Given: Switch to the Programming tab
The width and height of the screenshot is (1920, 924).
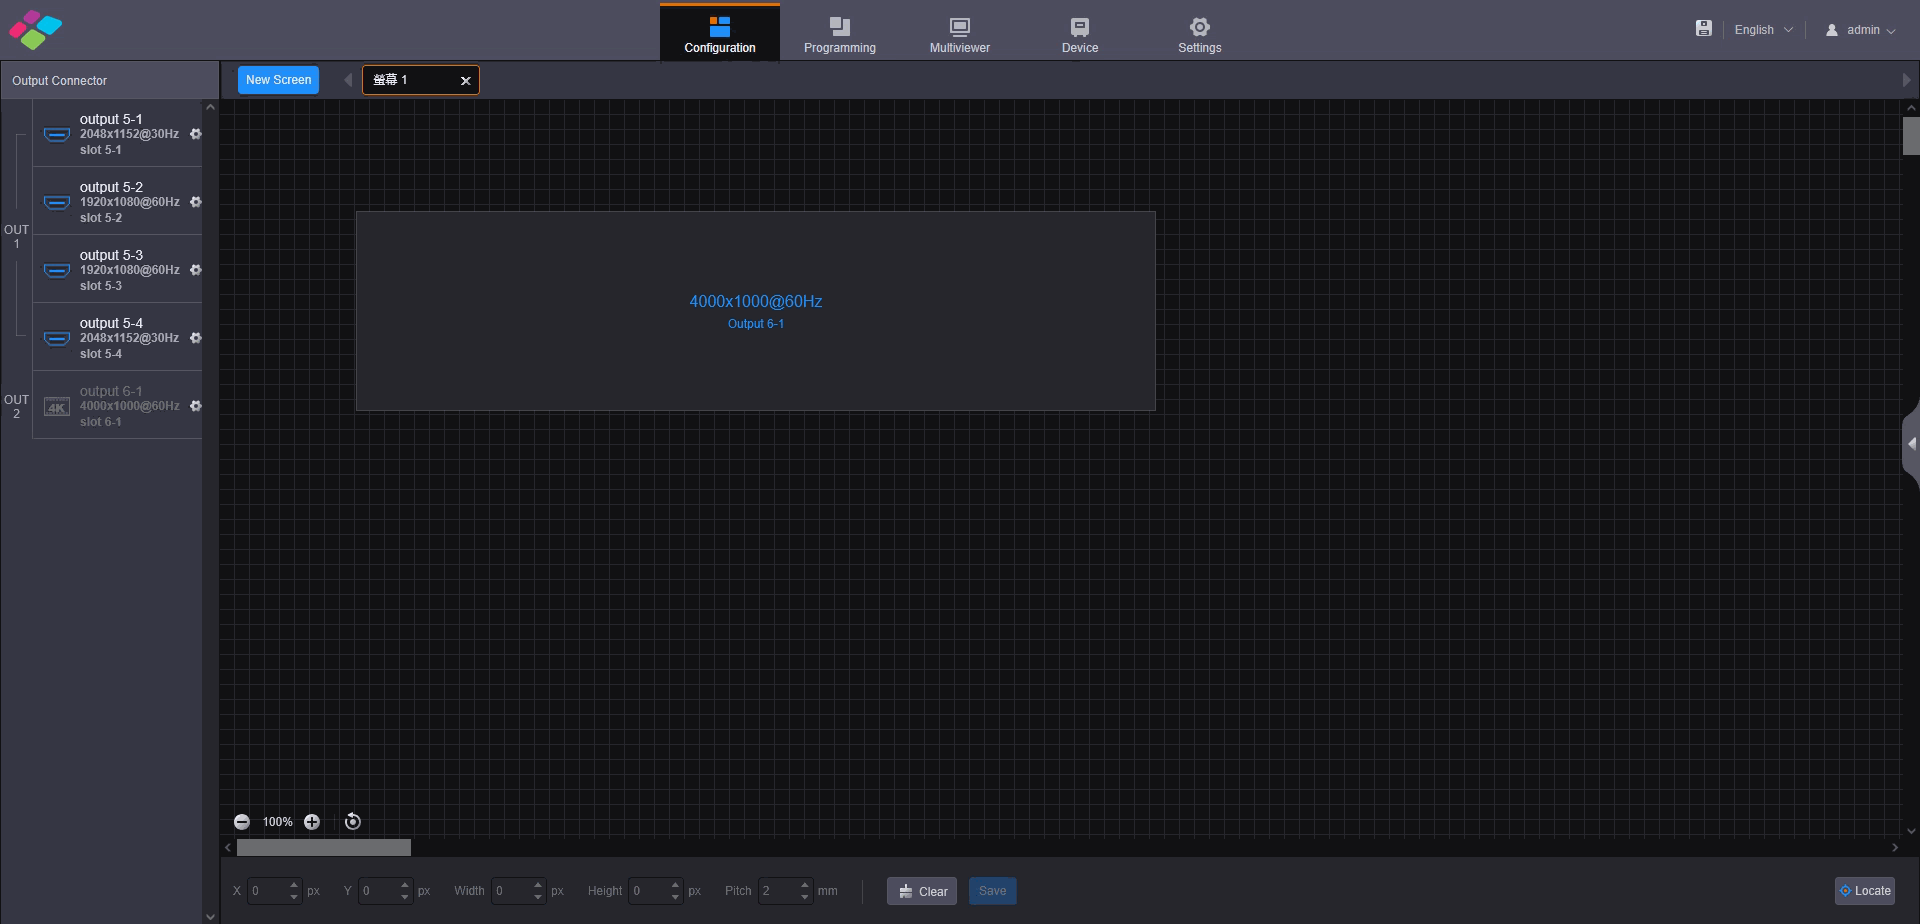Looking at the screenshot, I should tap(840, 33).
